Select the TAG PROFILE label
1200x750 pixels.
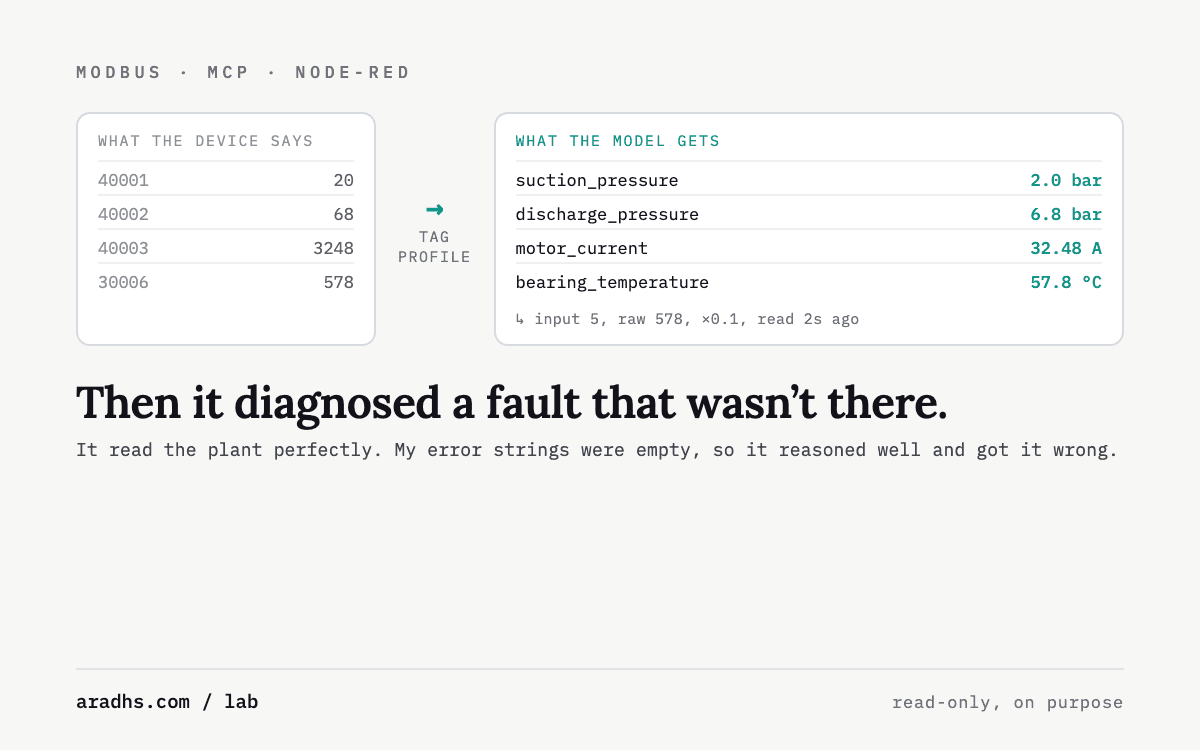tap(434, 247)
